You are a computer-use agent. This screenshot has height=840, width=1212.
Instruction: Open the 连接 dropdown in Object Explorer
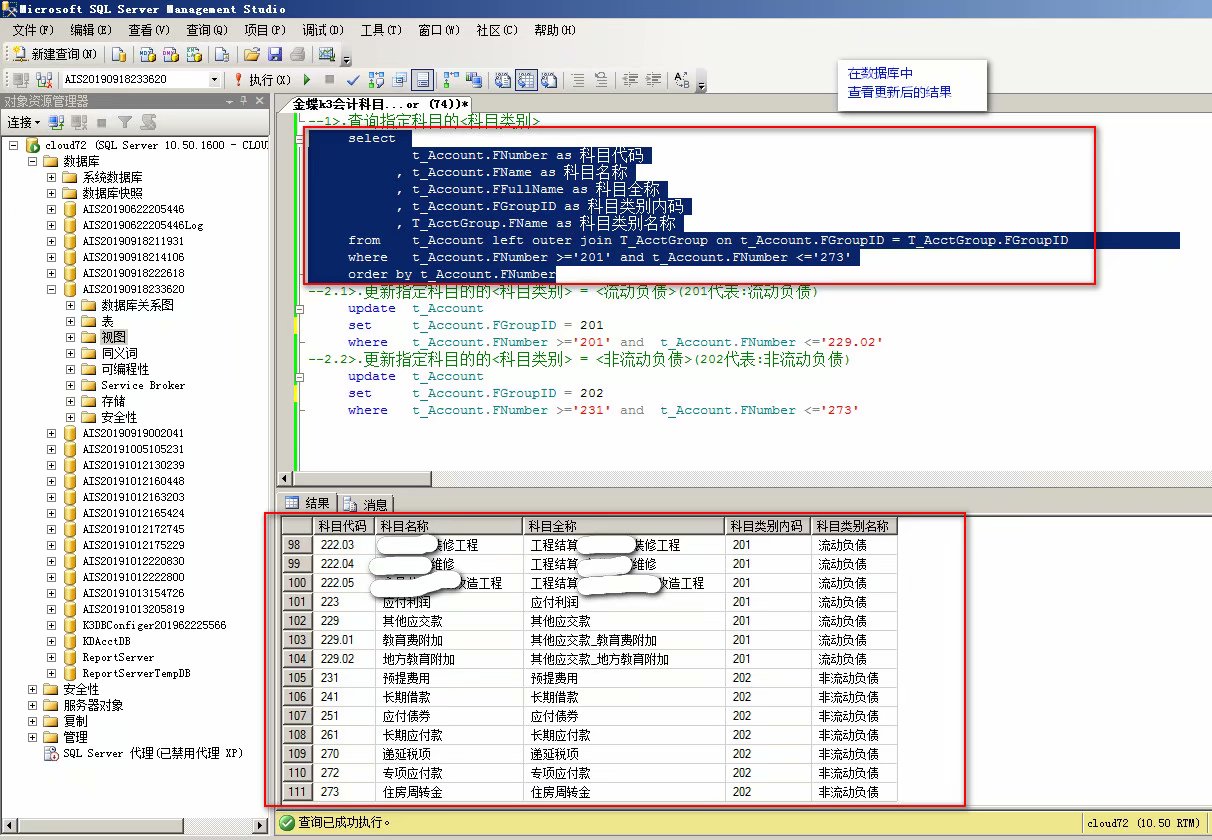point(24,122)
